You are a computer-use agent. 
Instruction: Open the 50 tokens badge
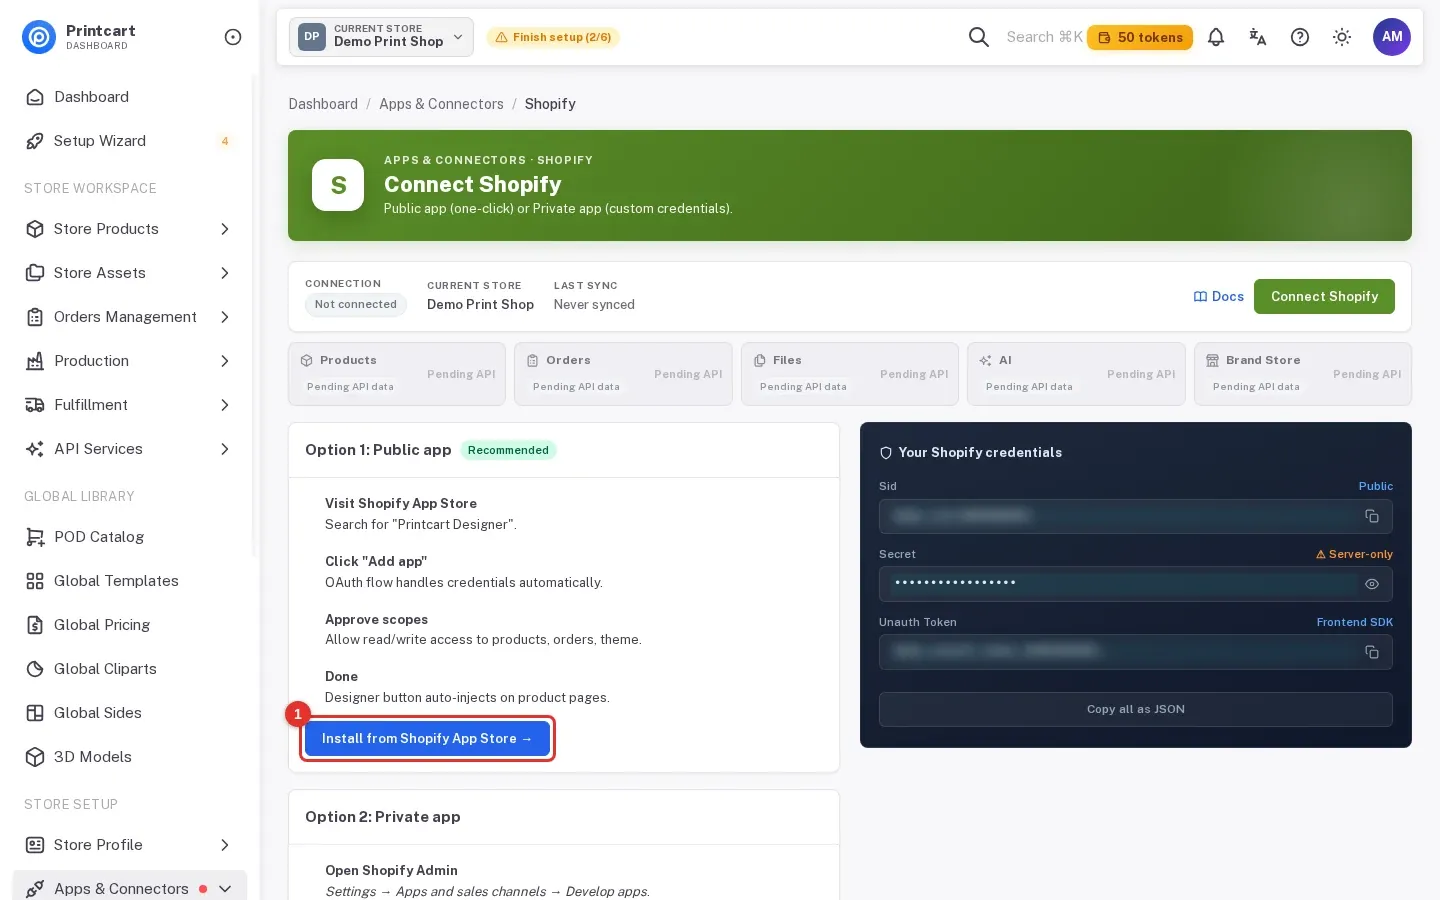click(x=1140, y=37)
